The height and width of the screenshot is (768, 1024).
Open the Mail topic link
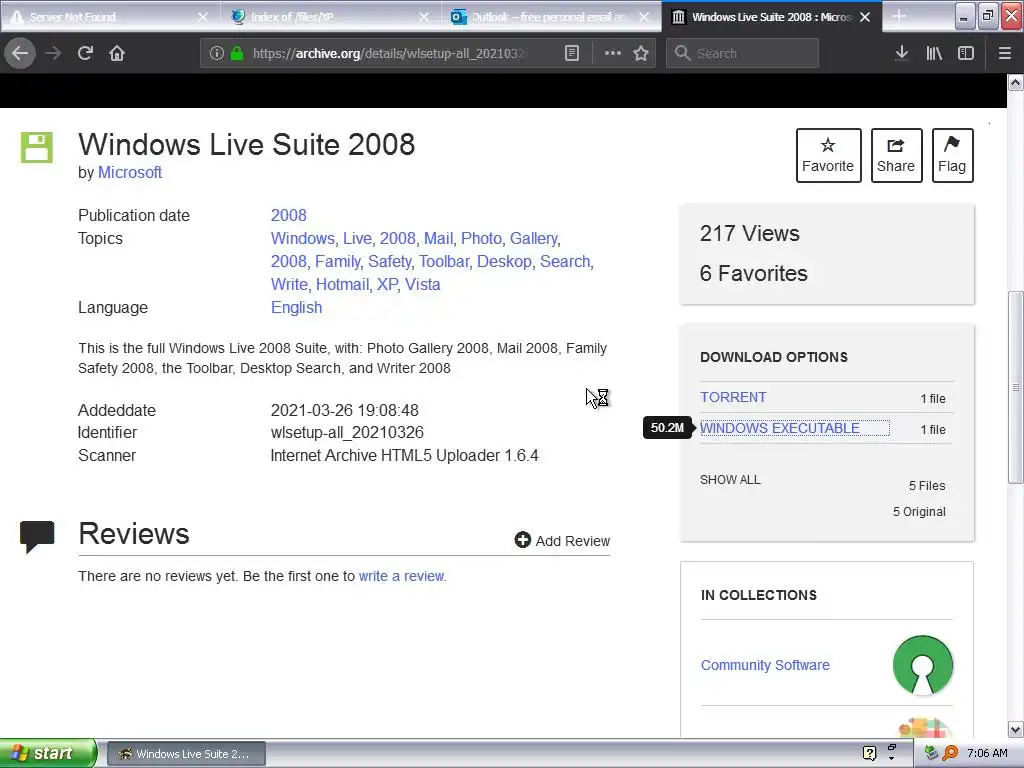(x=438, y=238)
